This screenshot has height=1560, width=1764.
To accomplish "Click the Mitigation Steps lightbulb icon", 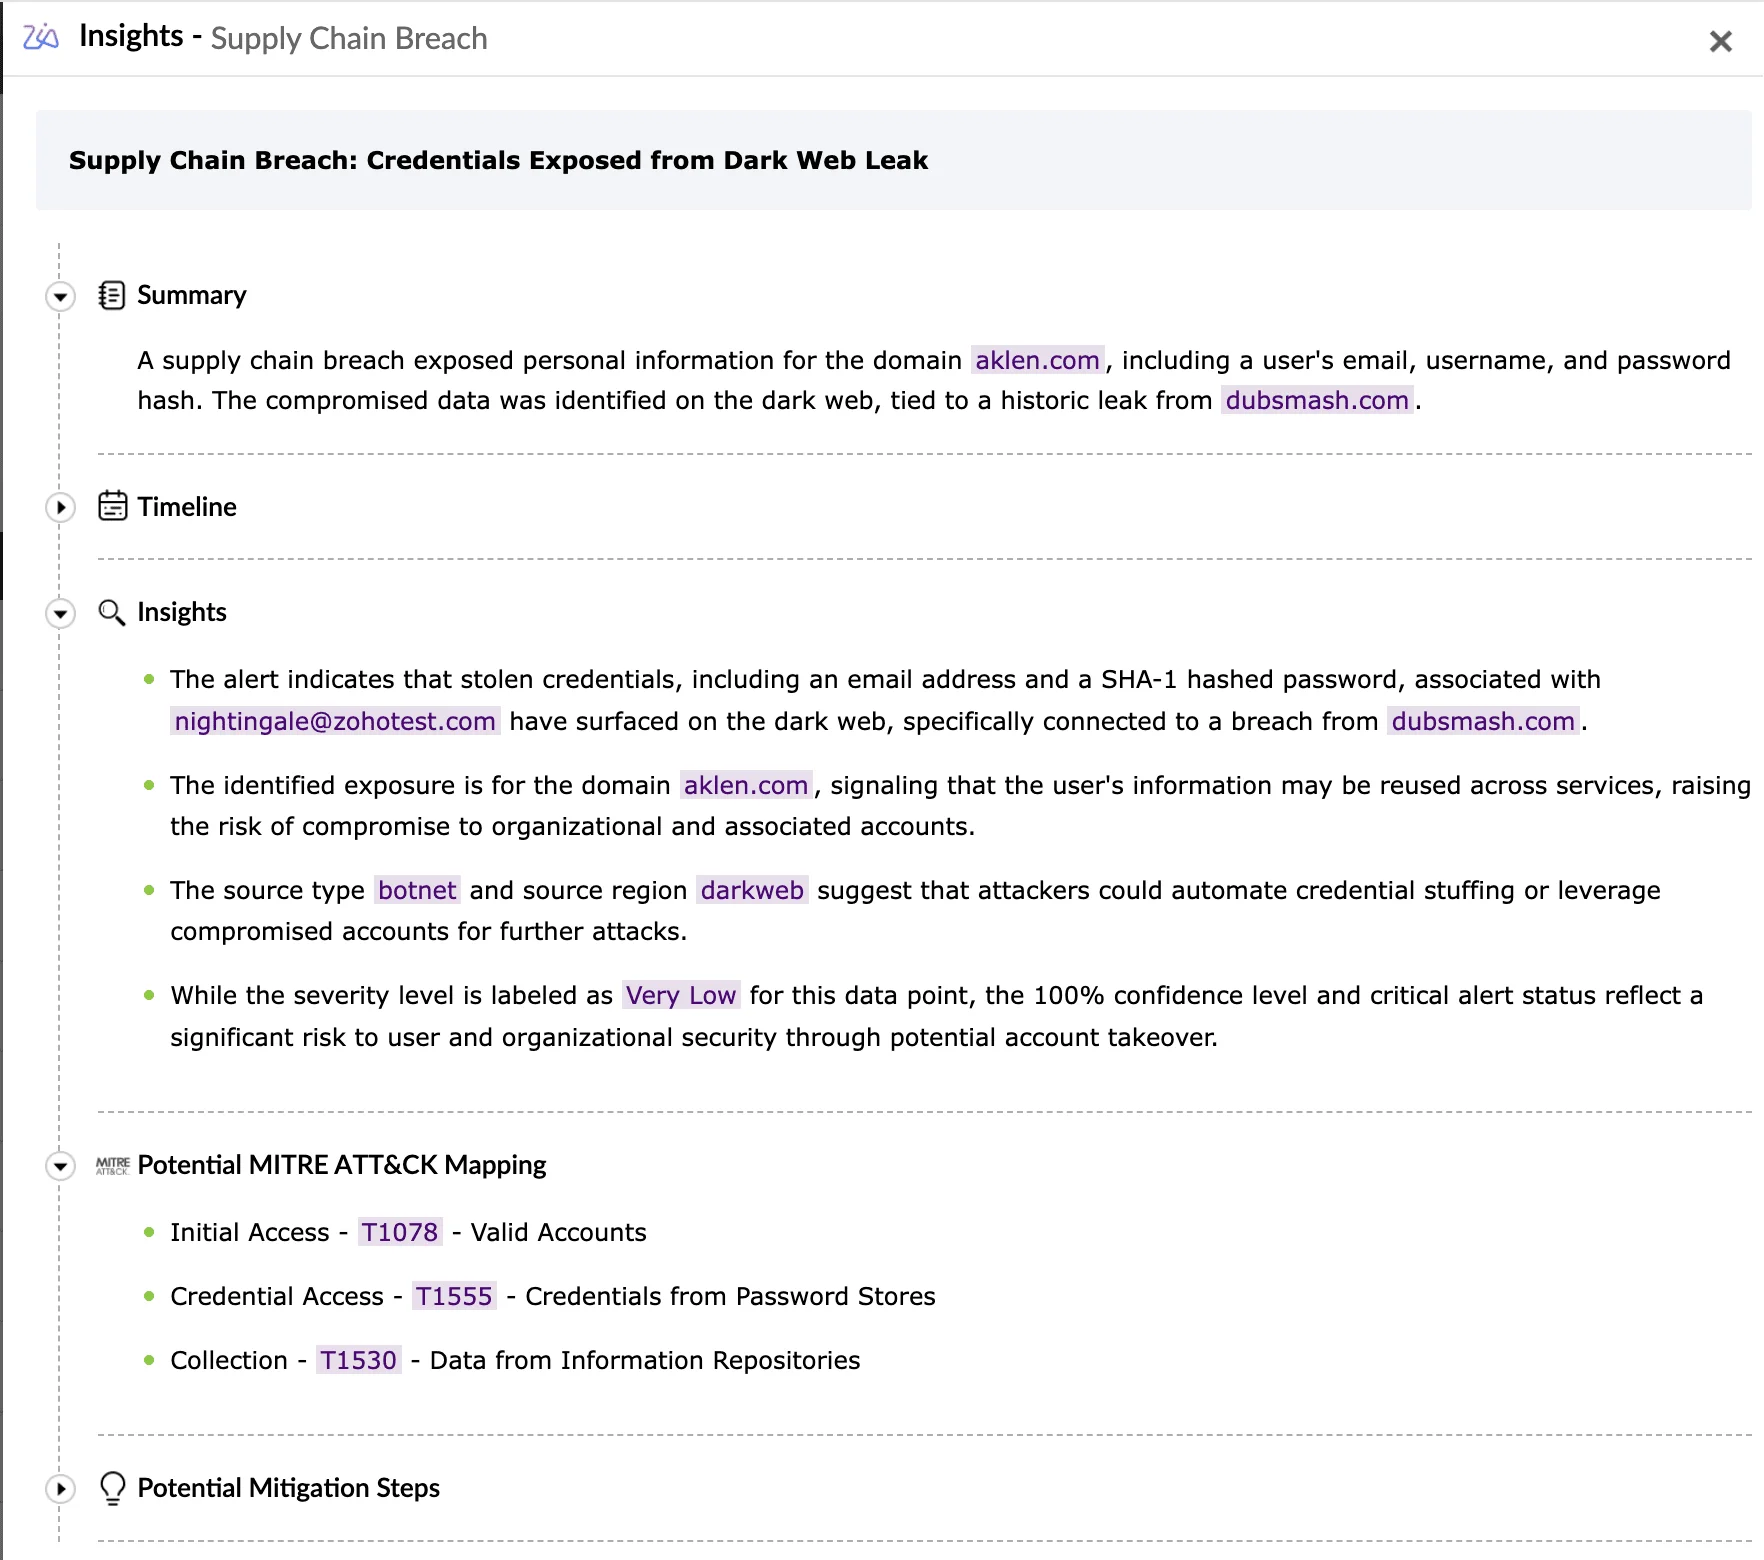I will pyautogui.click(x=113, y=1488).
